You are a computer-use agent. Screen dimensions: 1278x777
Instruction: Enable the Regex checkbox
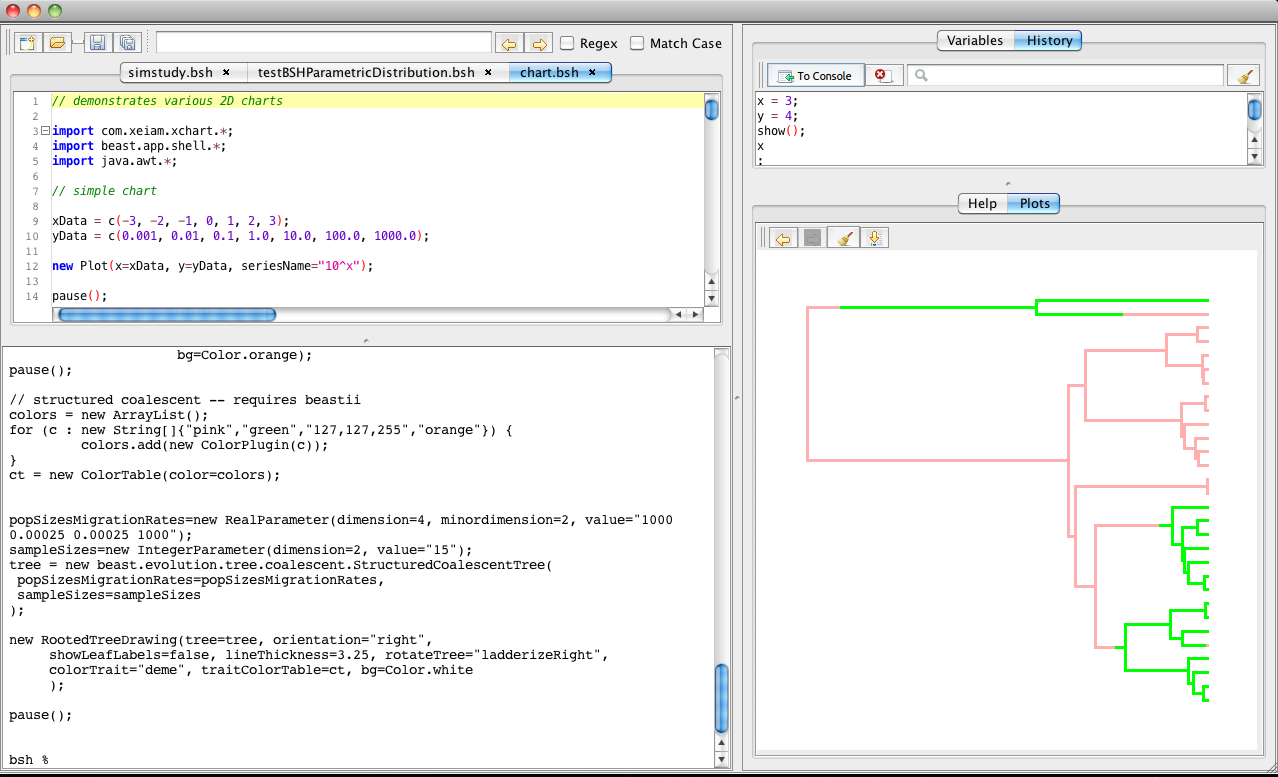(567, 43)
